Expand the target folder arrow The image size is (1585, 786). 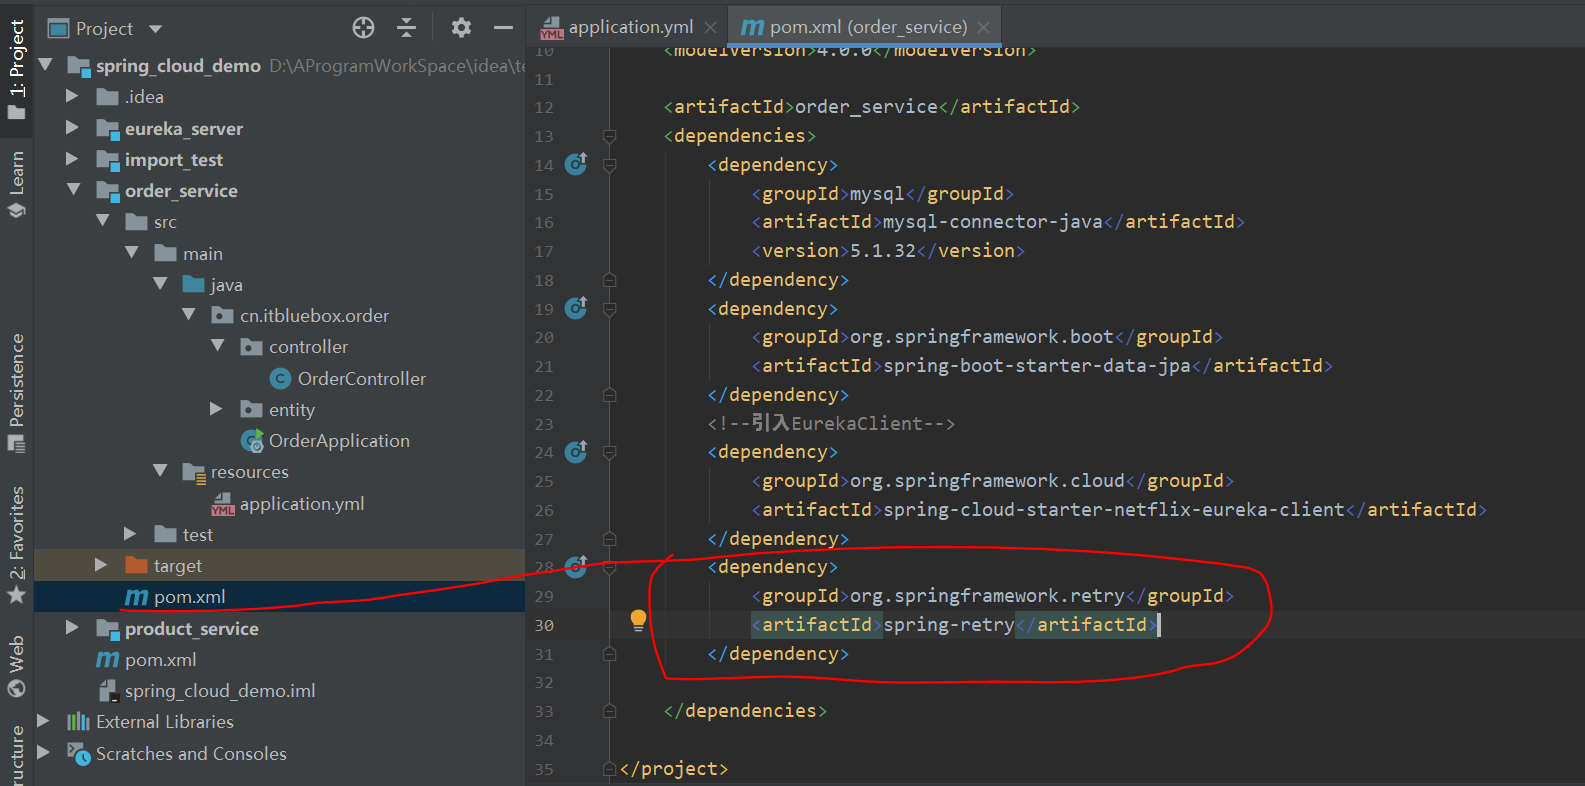click(101, 565)
